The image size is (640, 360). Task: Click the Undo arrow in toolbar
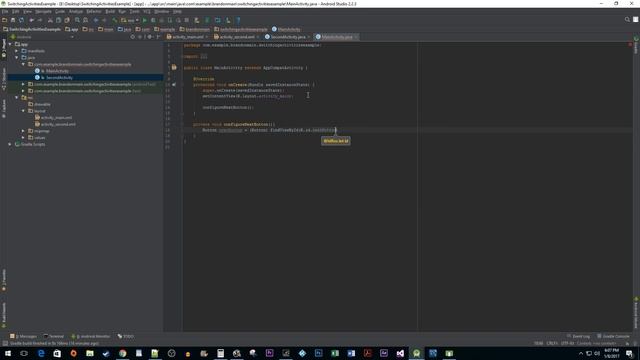(x=31, y=20)
